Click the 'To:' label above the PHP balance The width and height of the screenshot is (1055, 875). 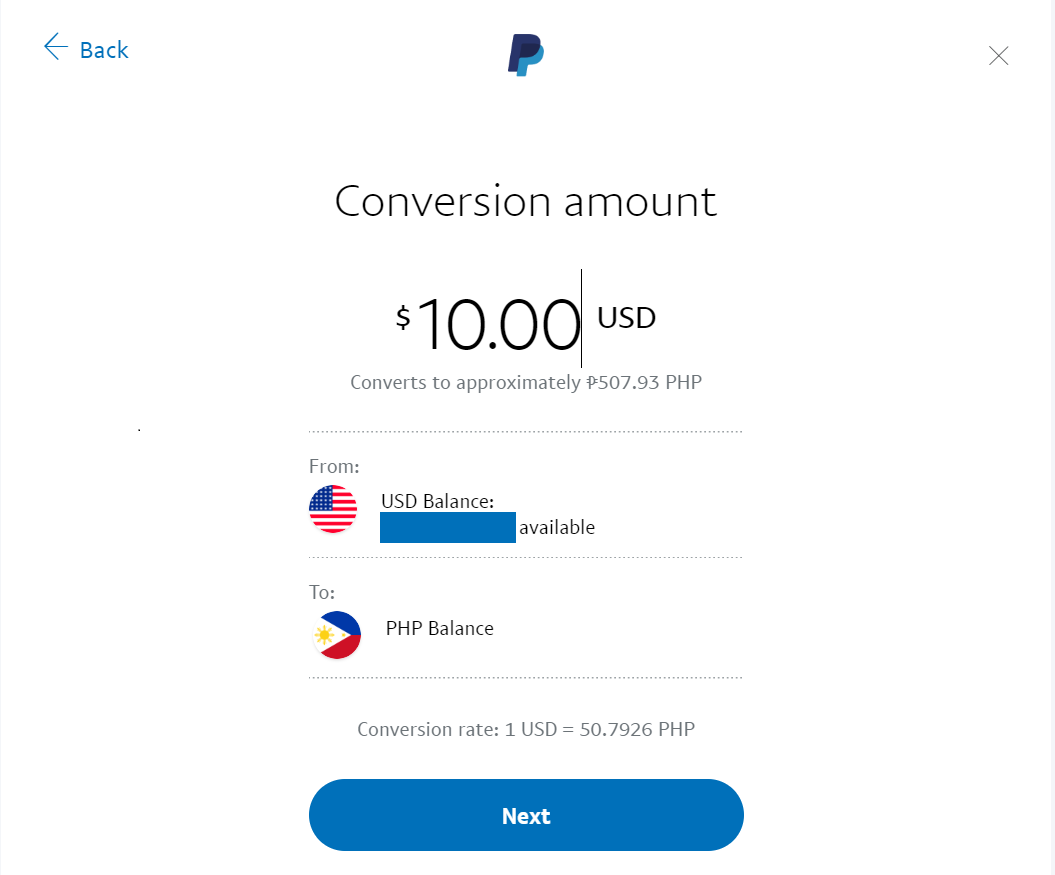(320, 592)
